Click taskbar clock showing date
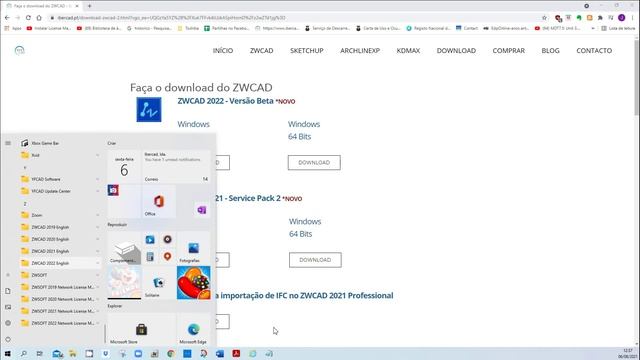This screenshot has width=640, height=360. click(x=628, y=353)
